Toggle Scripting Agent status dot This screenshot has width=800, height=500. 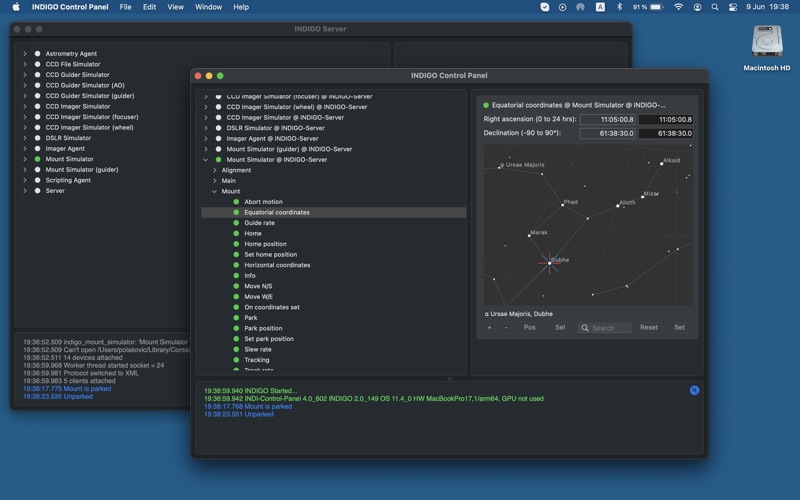(37, 180)
